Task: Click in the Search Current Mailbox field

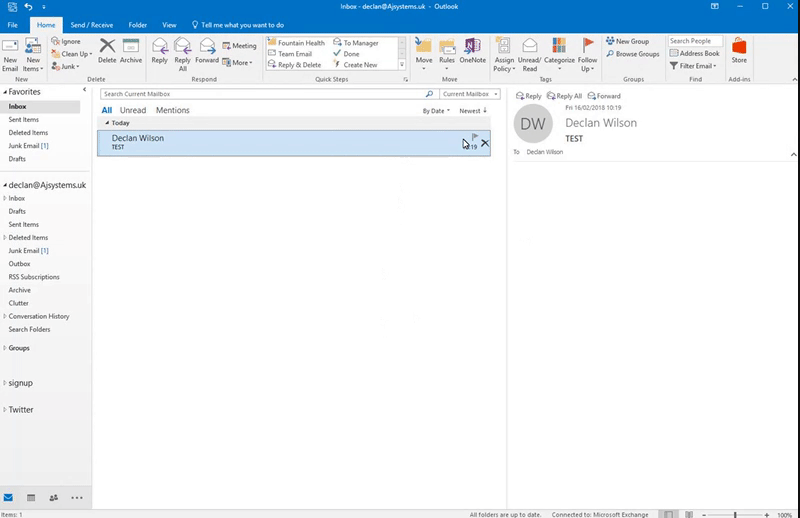Action: point(263,94)
